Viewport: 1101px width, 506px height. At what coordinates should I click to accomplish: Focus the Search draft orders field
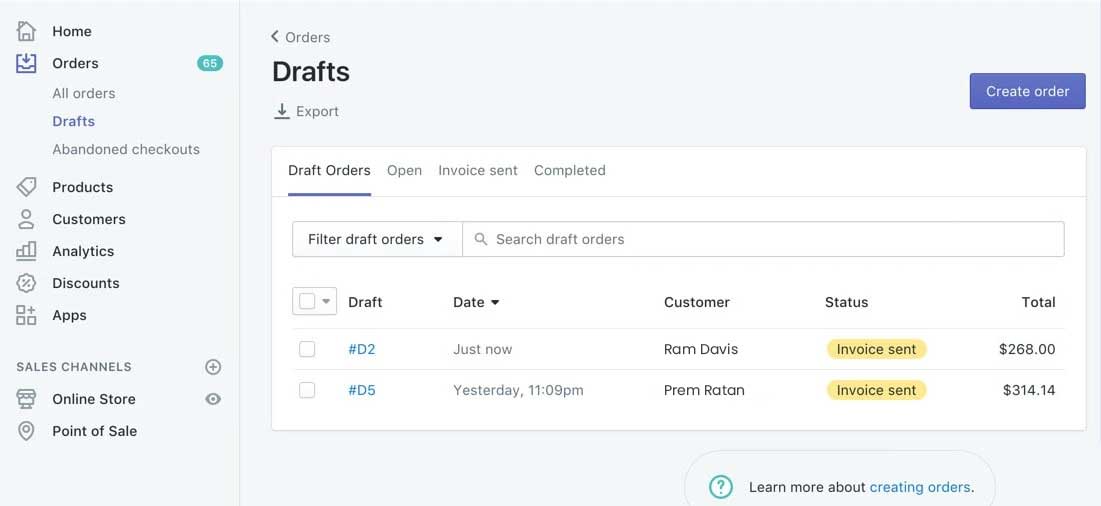click(x=770, y=239)
